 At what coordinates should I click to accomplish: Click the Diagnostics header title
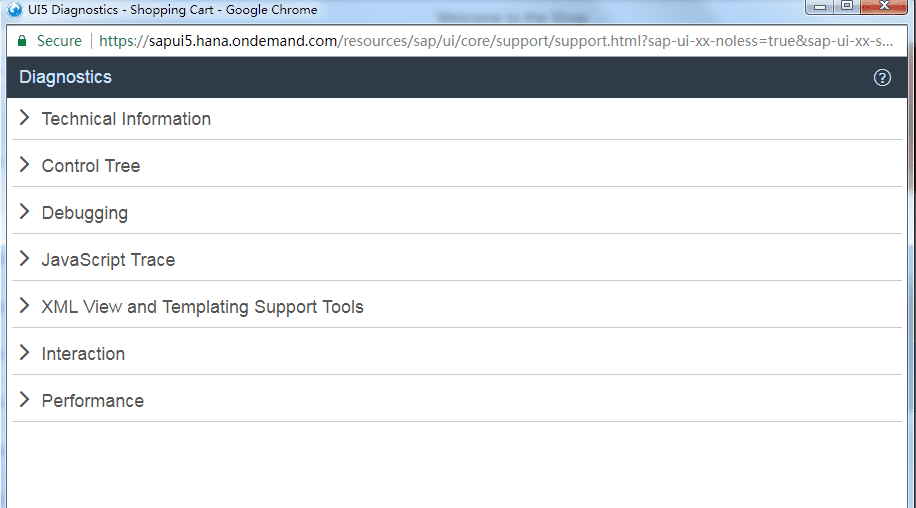66,77
